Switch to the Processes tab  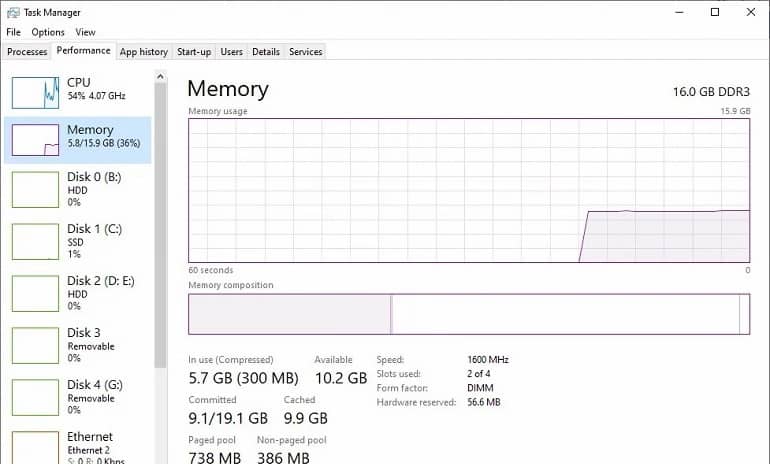tap(27, 51)
